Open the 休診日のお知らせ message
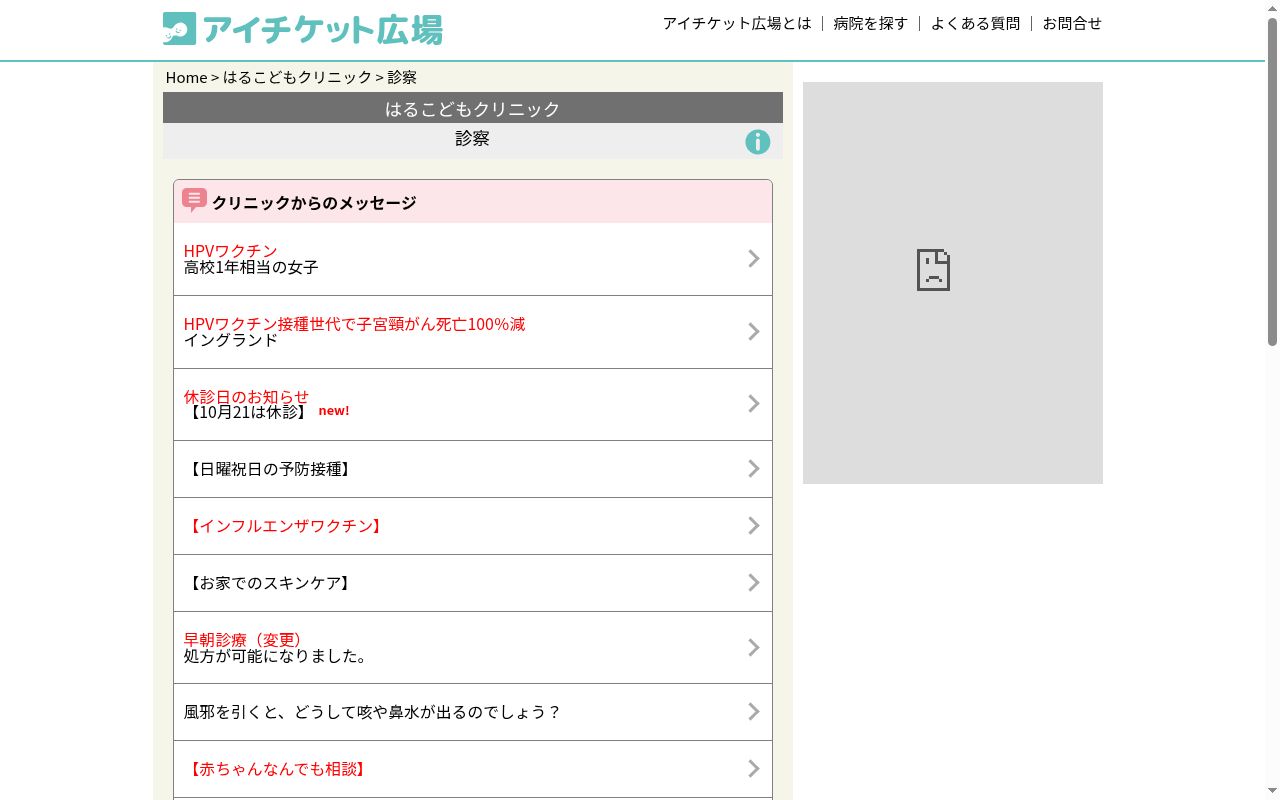 [x=473, y=404]
